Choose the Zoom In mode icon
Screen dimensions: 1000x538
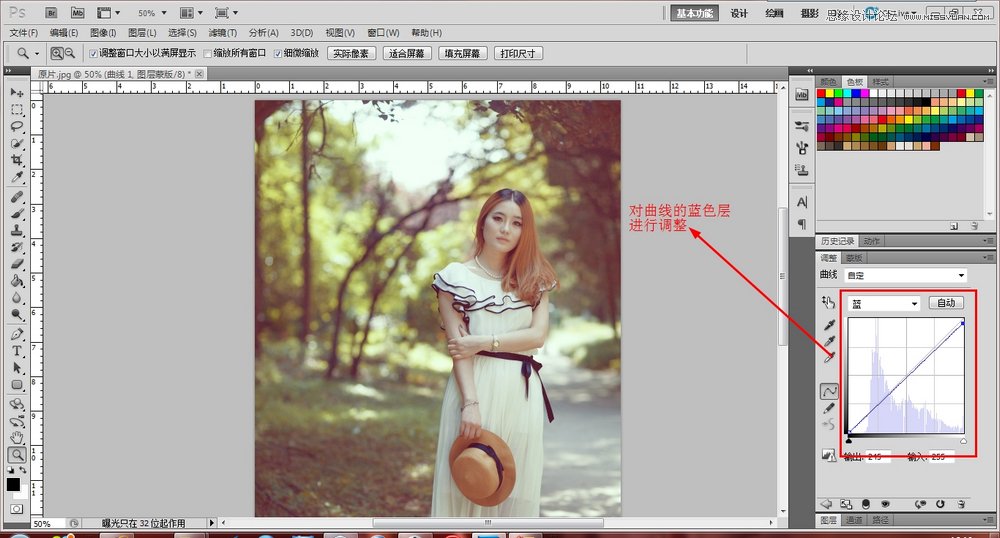click(57, 54)
